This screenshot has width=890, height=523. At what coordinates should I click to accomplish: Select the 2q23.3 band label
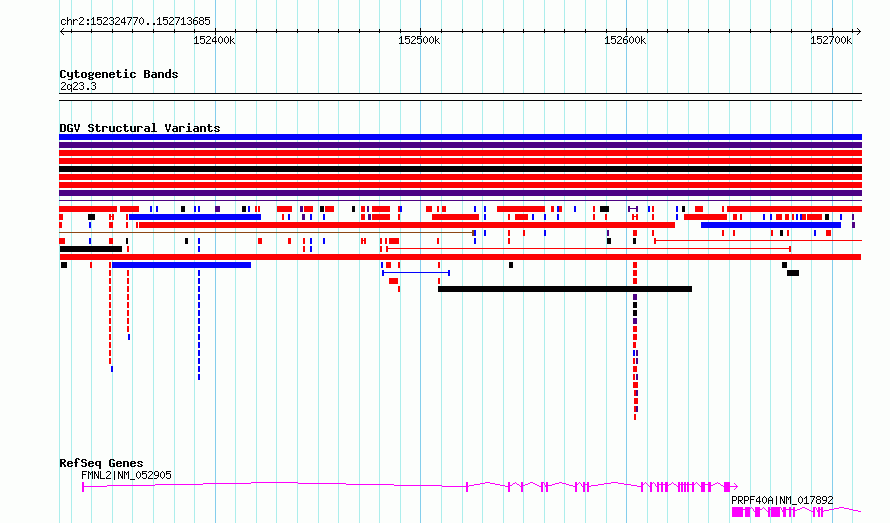click(x=78, y=86)
